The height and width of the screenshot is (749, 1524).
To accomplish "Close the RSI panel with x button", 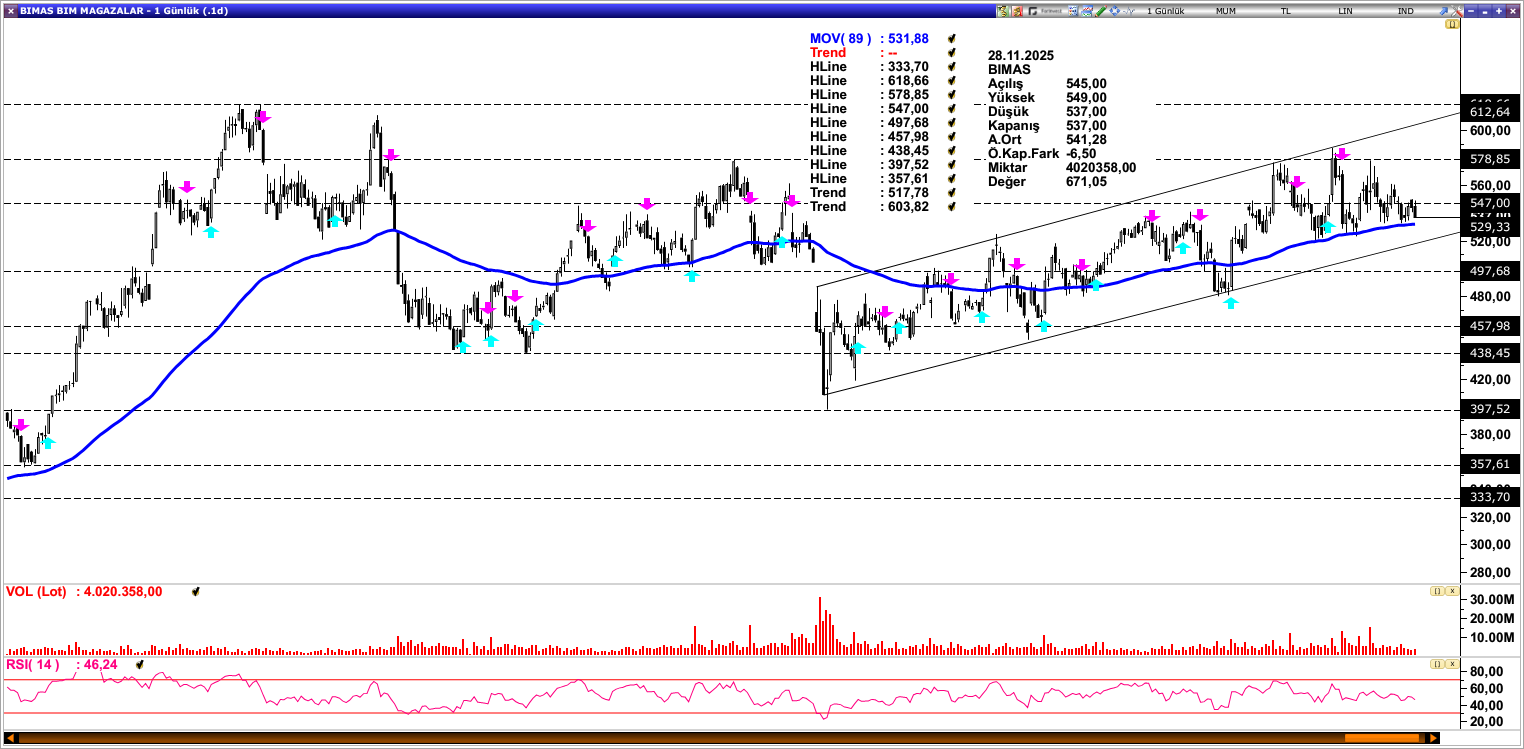I will [1450, 664].
